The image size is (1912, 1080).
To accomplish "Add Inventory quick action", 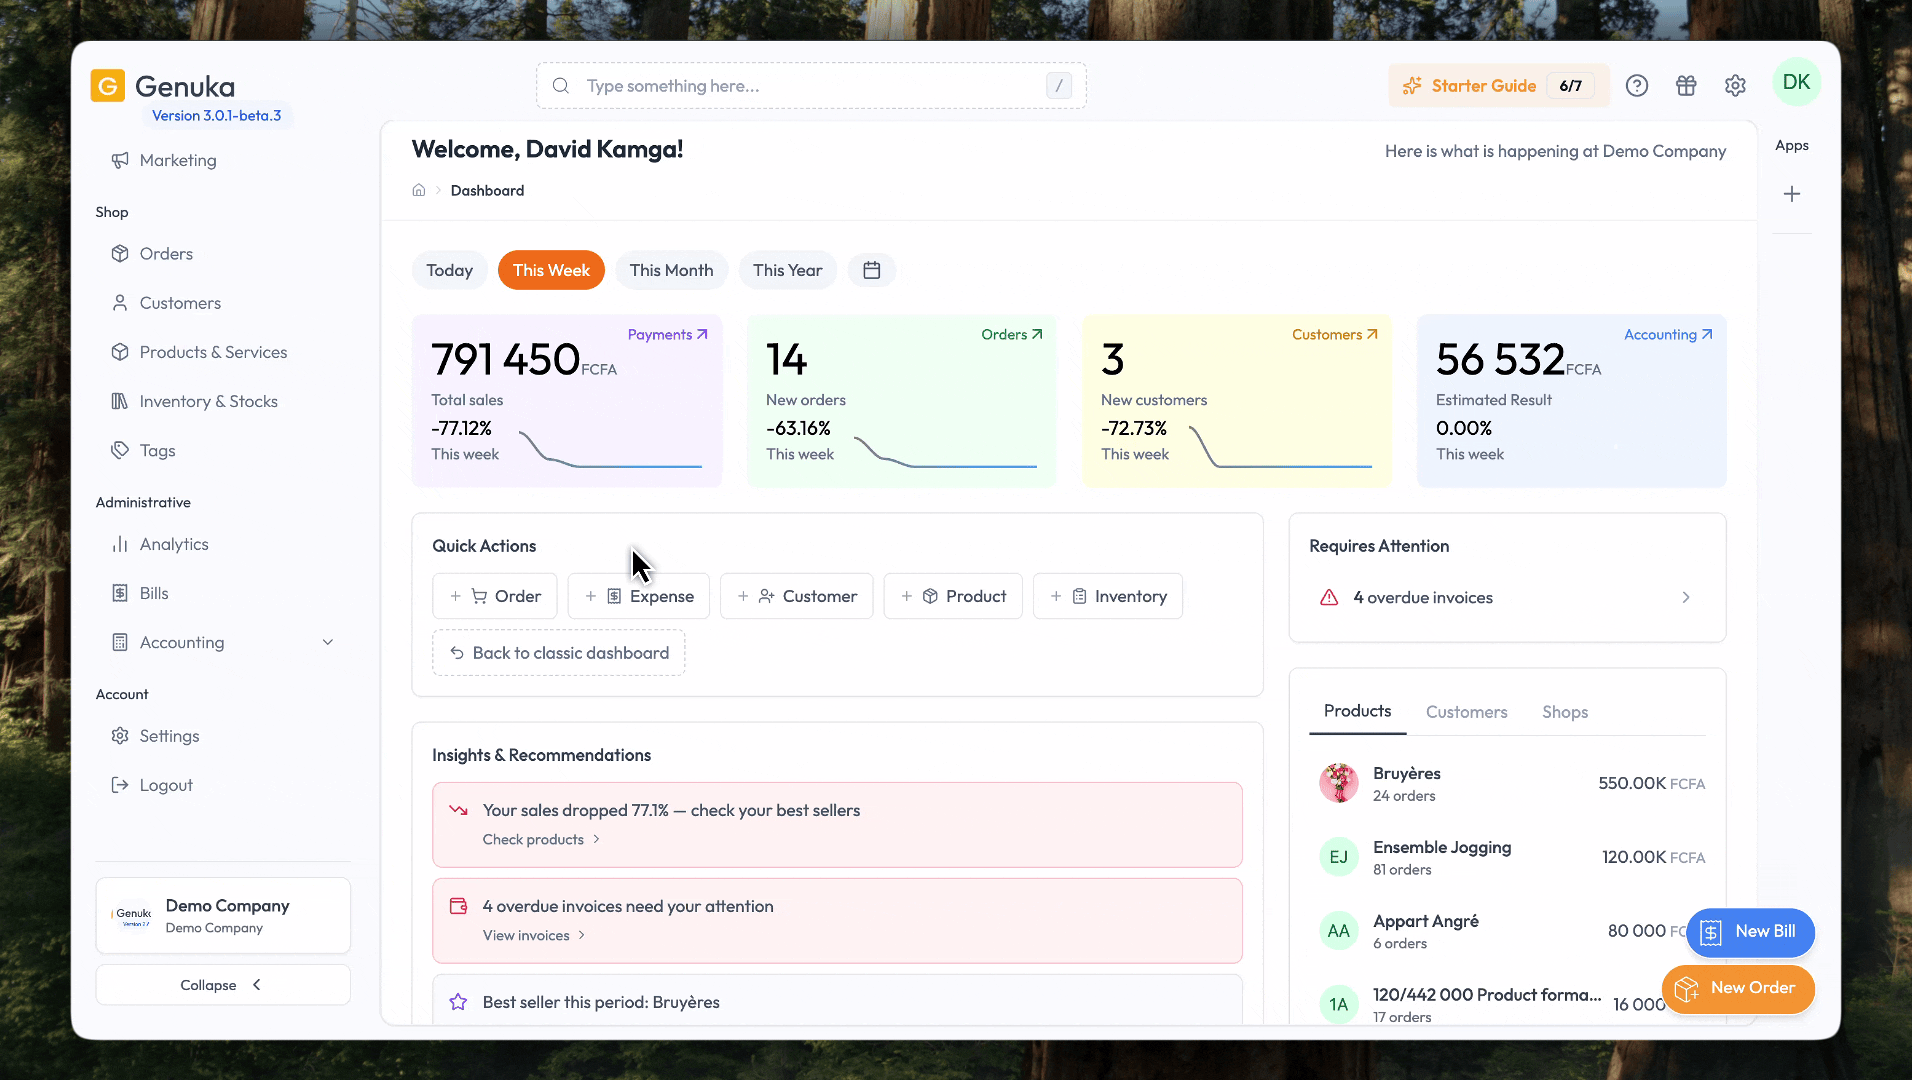I will pos(1108,596).
